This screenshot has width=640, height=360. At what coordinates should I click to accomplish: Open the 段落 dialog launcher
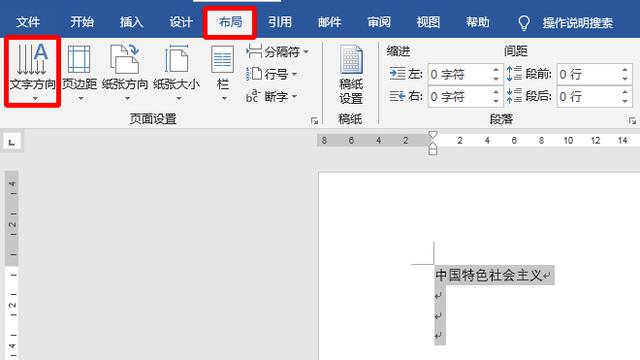[x=632, y=121]
